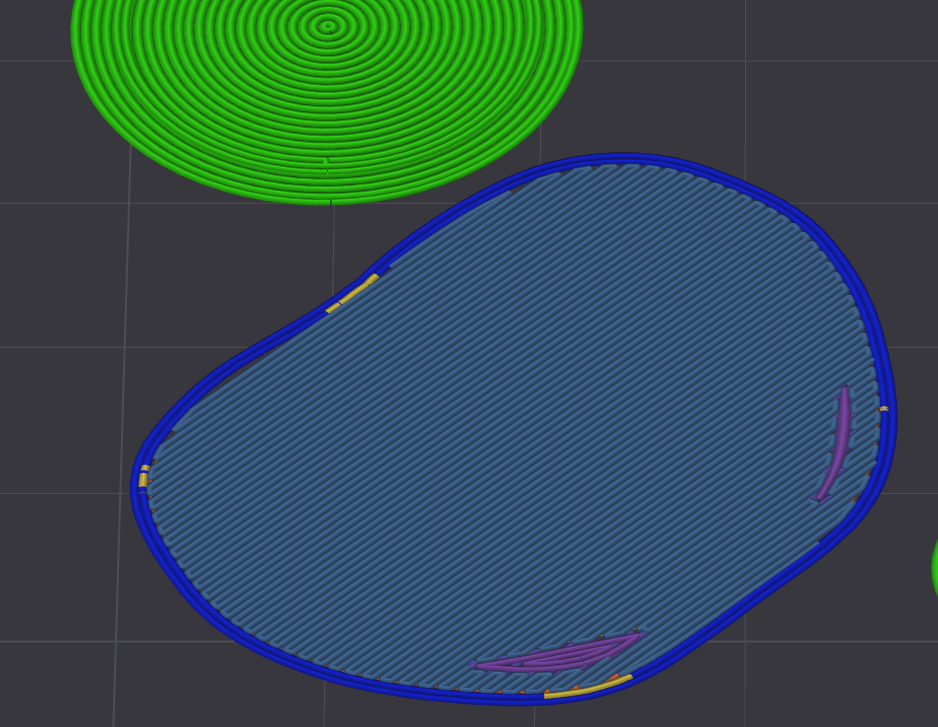The width and height of the screenshot is (938, 727).
Task: Click the center of the green concentric disc
Action: click(x=327, y=26)
